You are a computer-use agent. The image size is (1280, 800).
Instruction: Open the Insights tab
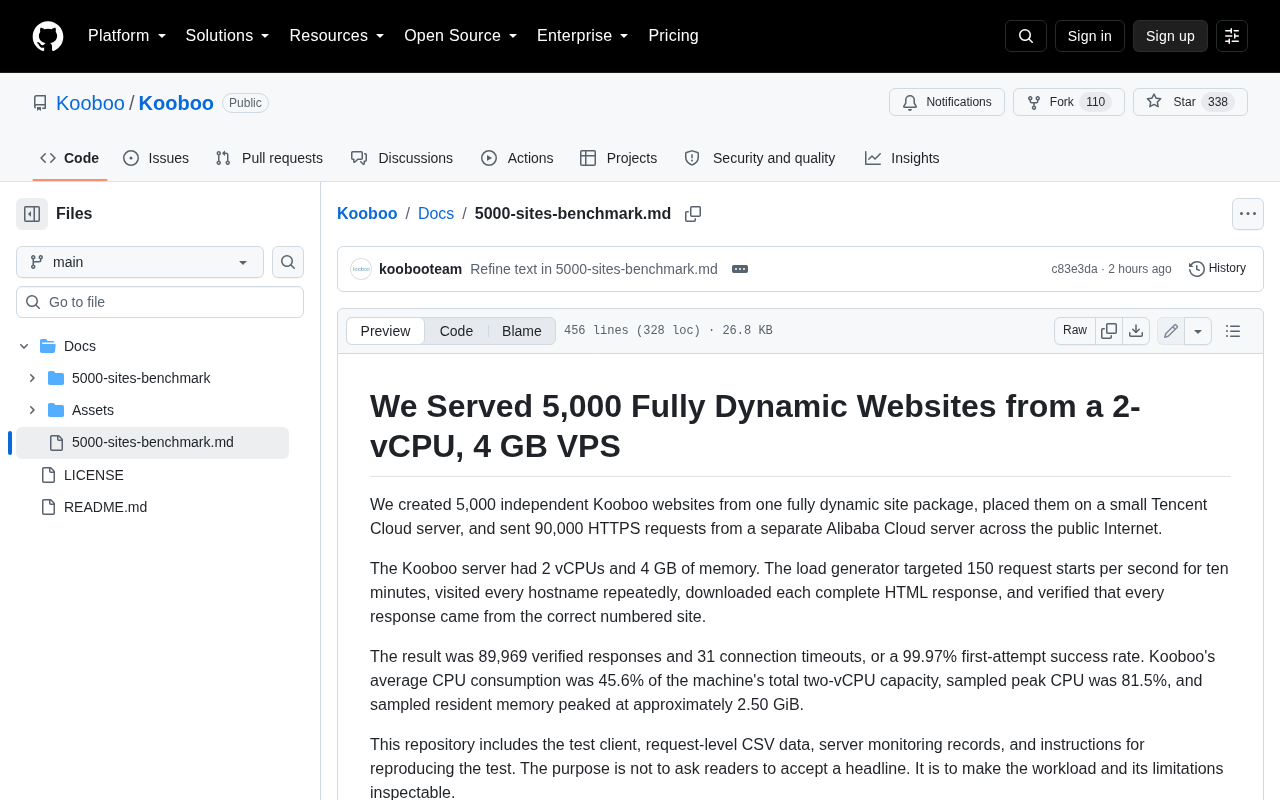902,158
